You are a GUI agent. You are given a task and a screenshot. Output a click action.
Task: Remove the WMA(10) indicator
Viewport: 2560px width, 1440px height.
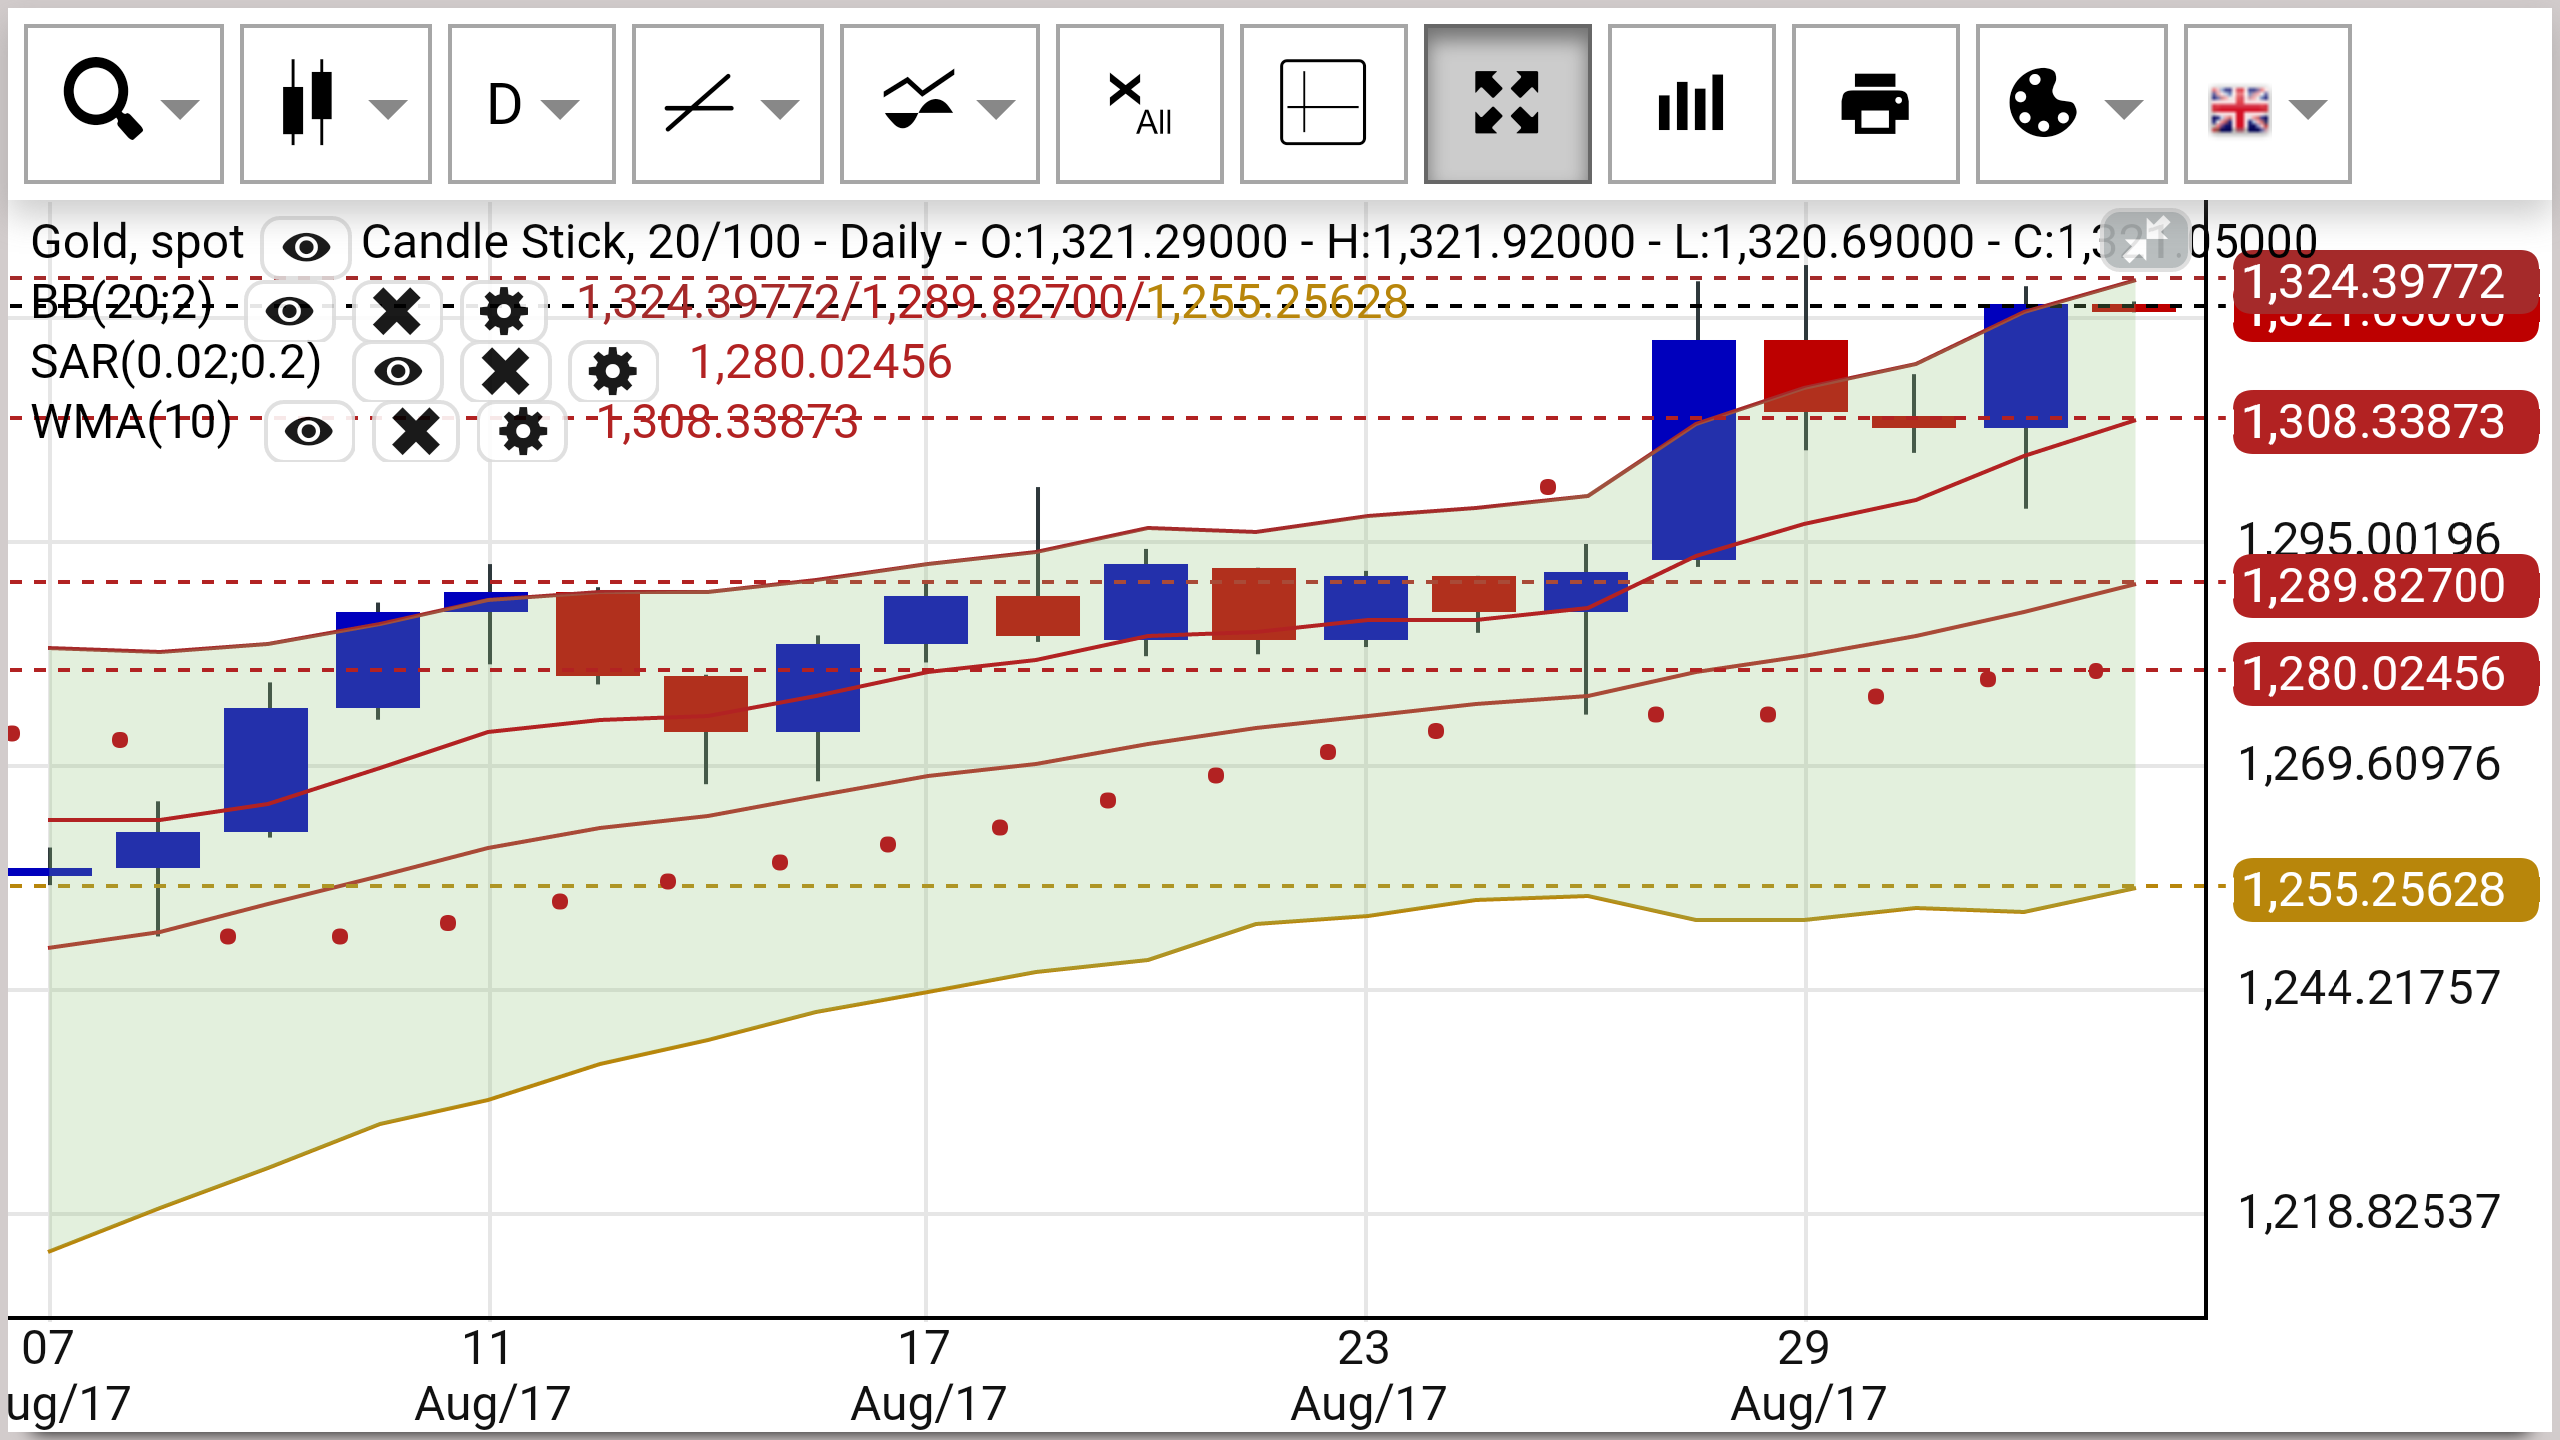click(x=416, y=432)
